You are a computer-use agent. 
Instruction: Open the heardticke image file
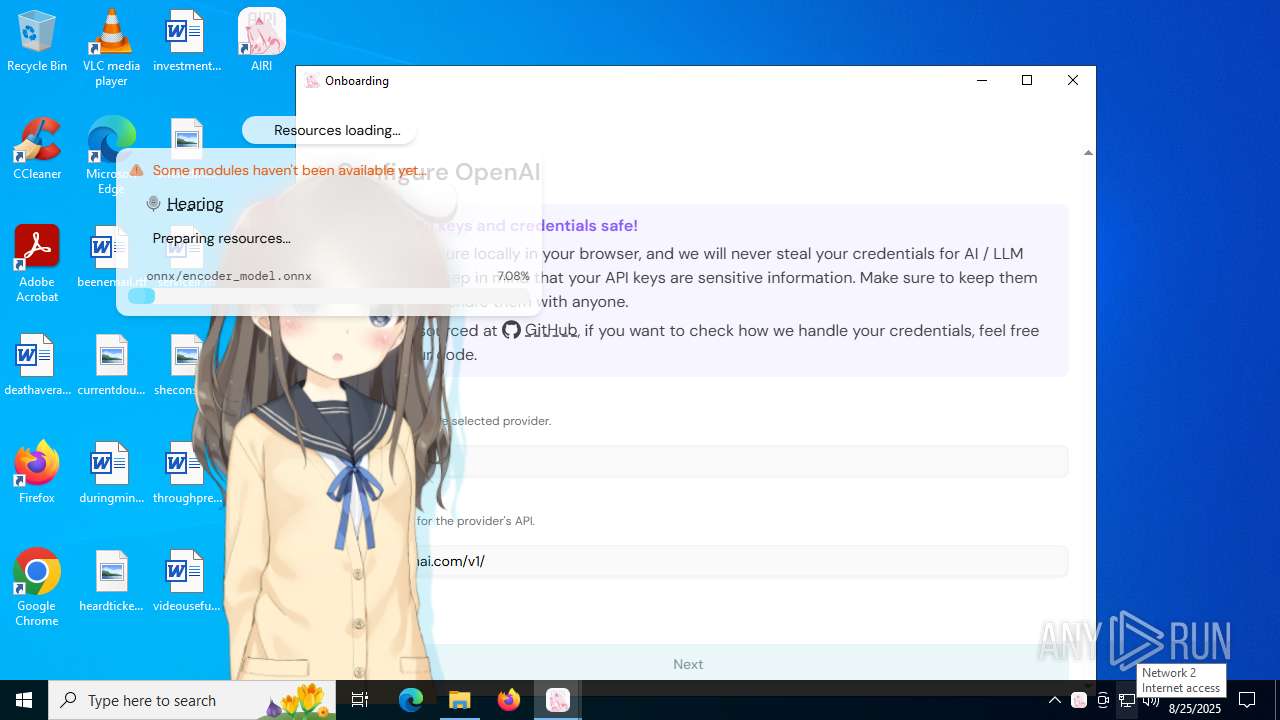[x=111, y=581]
